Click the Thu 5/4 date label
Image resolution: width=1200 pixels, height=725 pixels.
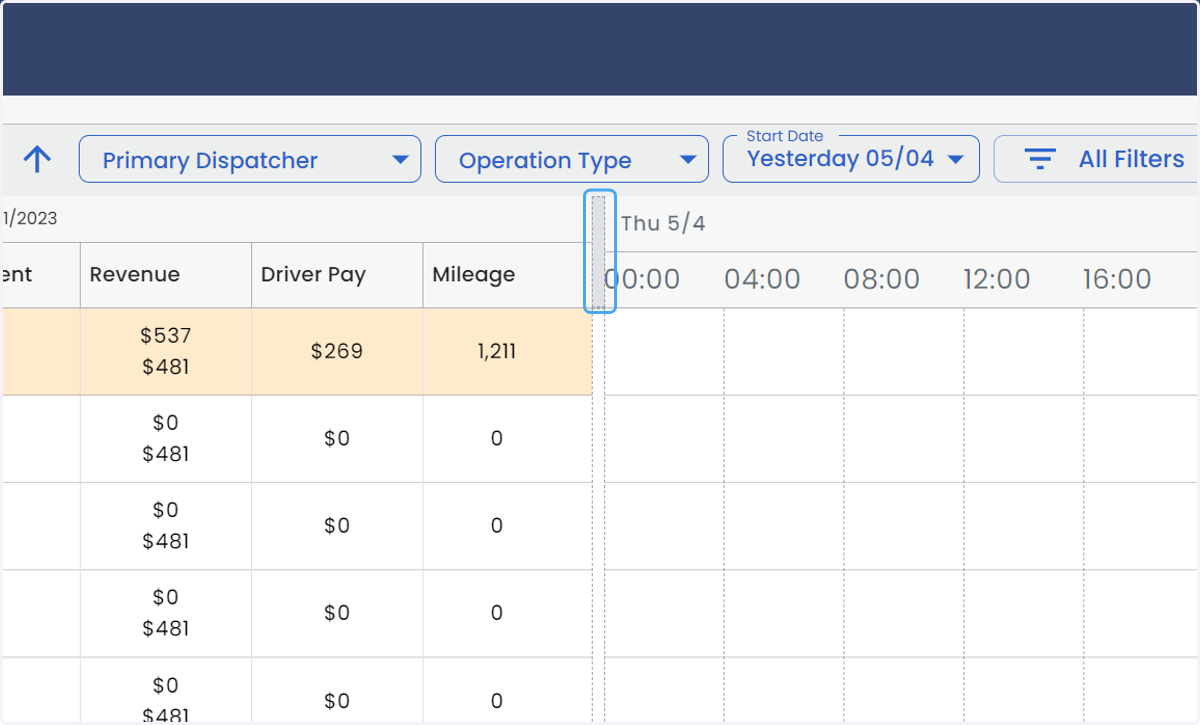click(663, 223)
